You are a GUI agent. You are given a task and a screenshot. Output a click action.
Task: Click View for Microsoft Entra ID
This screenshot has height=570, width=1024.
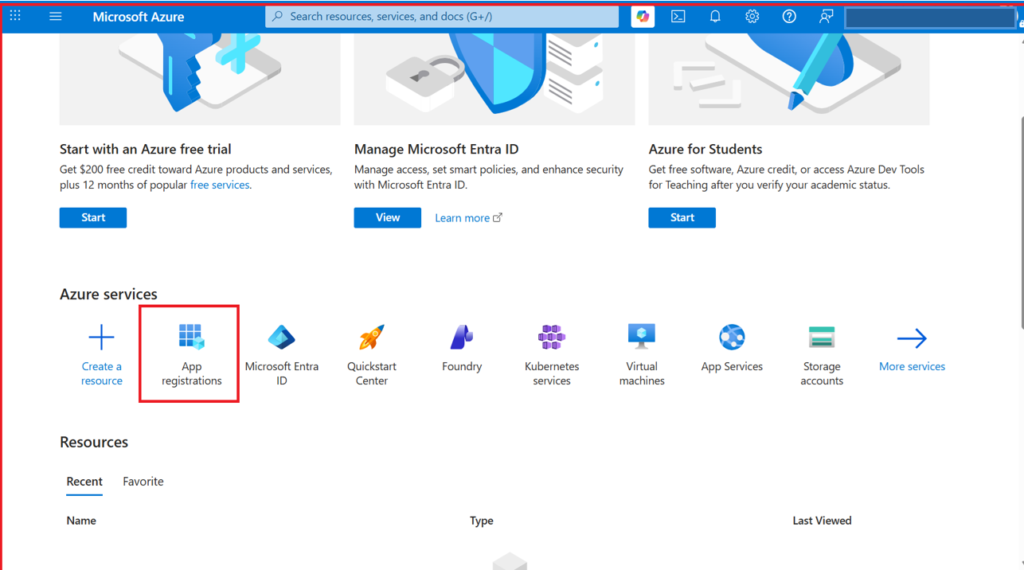(x=387, y=217)
